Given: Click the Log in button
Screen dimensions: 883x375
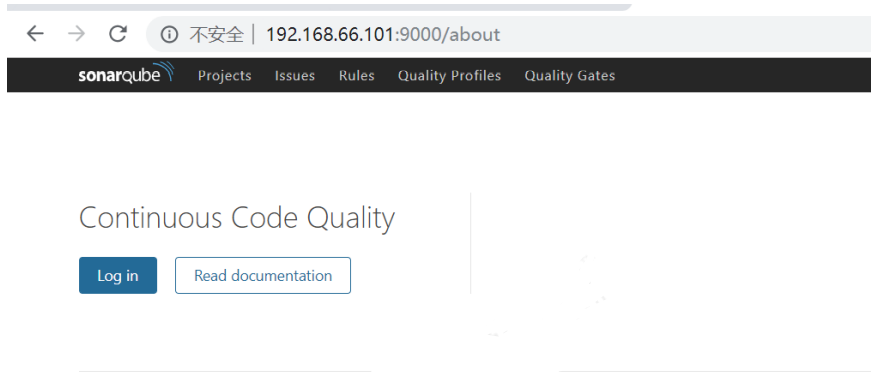Looking at the screenshot, I should (x=118, y=275).
